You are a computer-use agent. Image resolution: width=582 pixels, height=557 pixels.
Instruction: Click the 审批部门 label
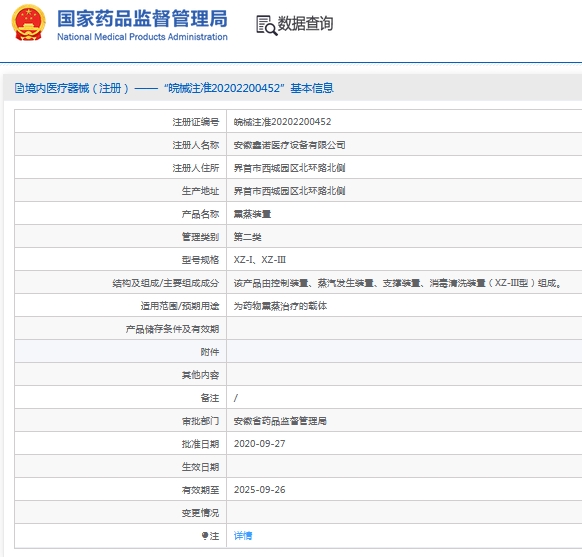click(x=200, y=421)
